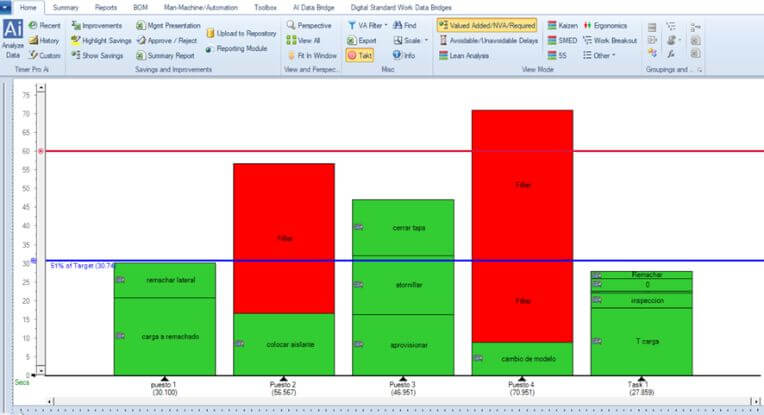This screenshot has height=415, width=764.
Task: Click Fit In Window
Action: click(312, 56)
